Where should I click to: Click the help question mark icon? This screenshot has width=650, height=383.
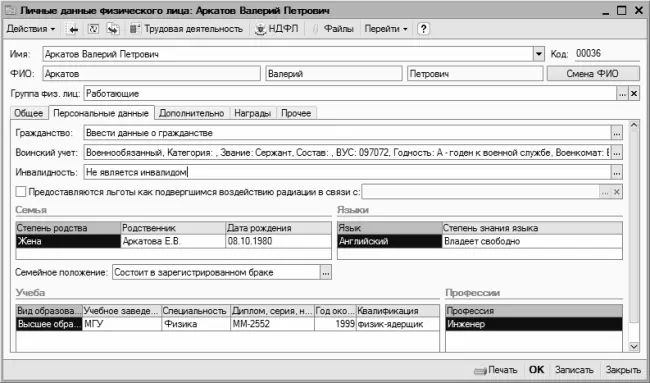coord(423,29)
